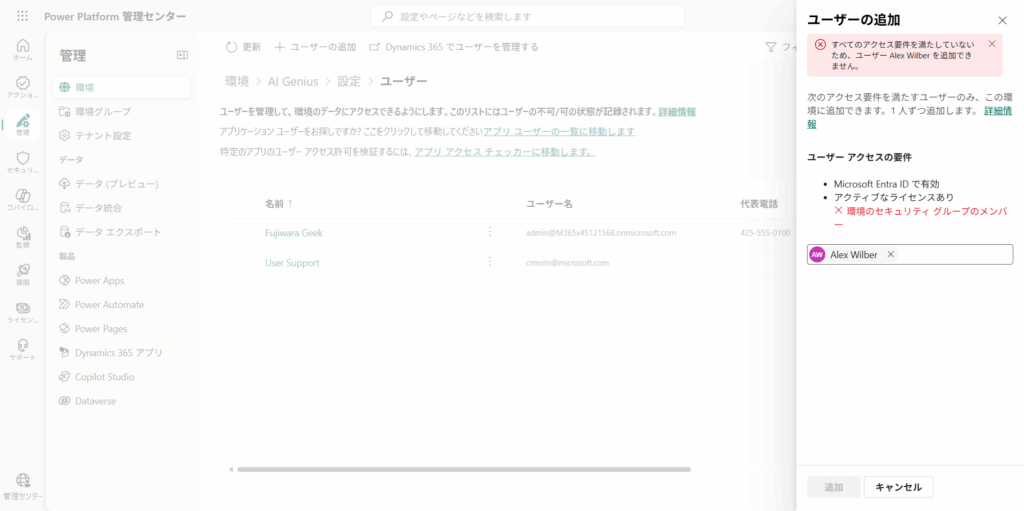Viewport: 1024px width, 511px height.
Task: Select Power Automate in the navigation
Action: pyautogui.click(x=109, y=304)
